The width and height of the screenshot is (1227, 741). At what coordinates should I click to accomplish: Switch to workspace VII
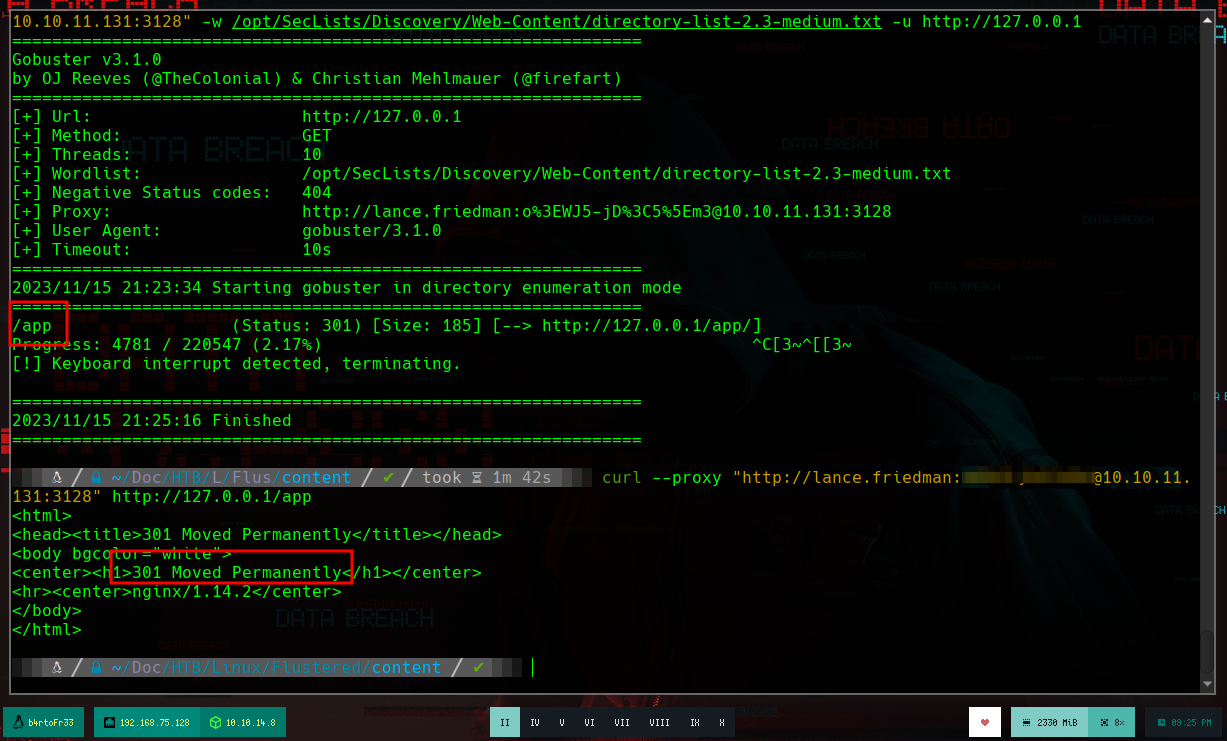(623, 722)
